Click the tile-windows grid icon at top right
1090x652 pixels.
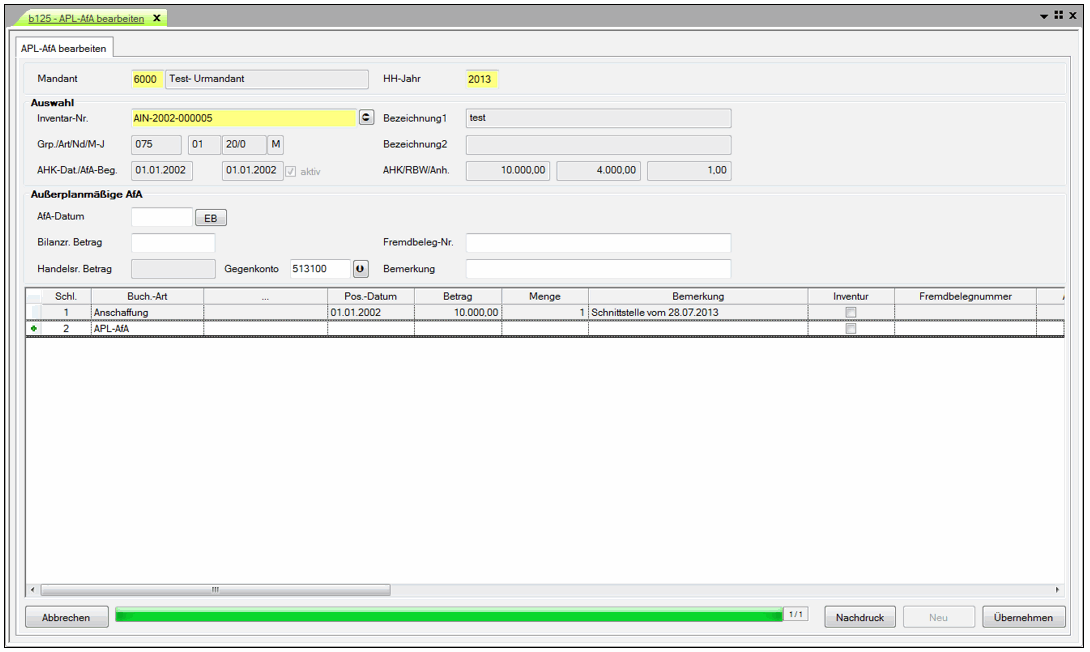pos(1058,16)
